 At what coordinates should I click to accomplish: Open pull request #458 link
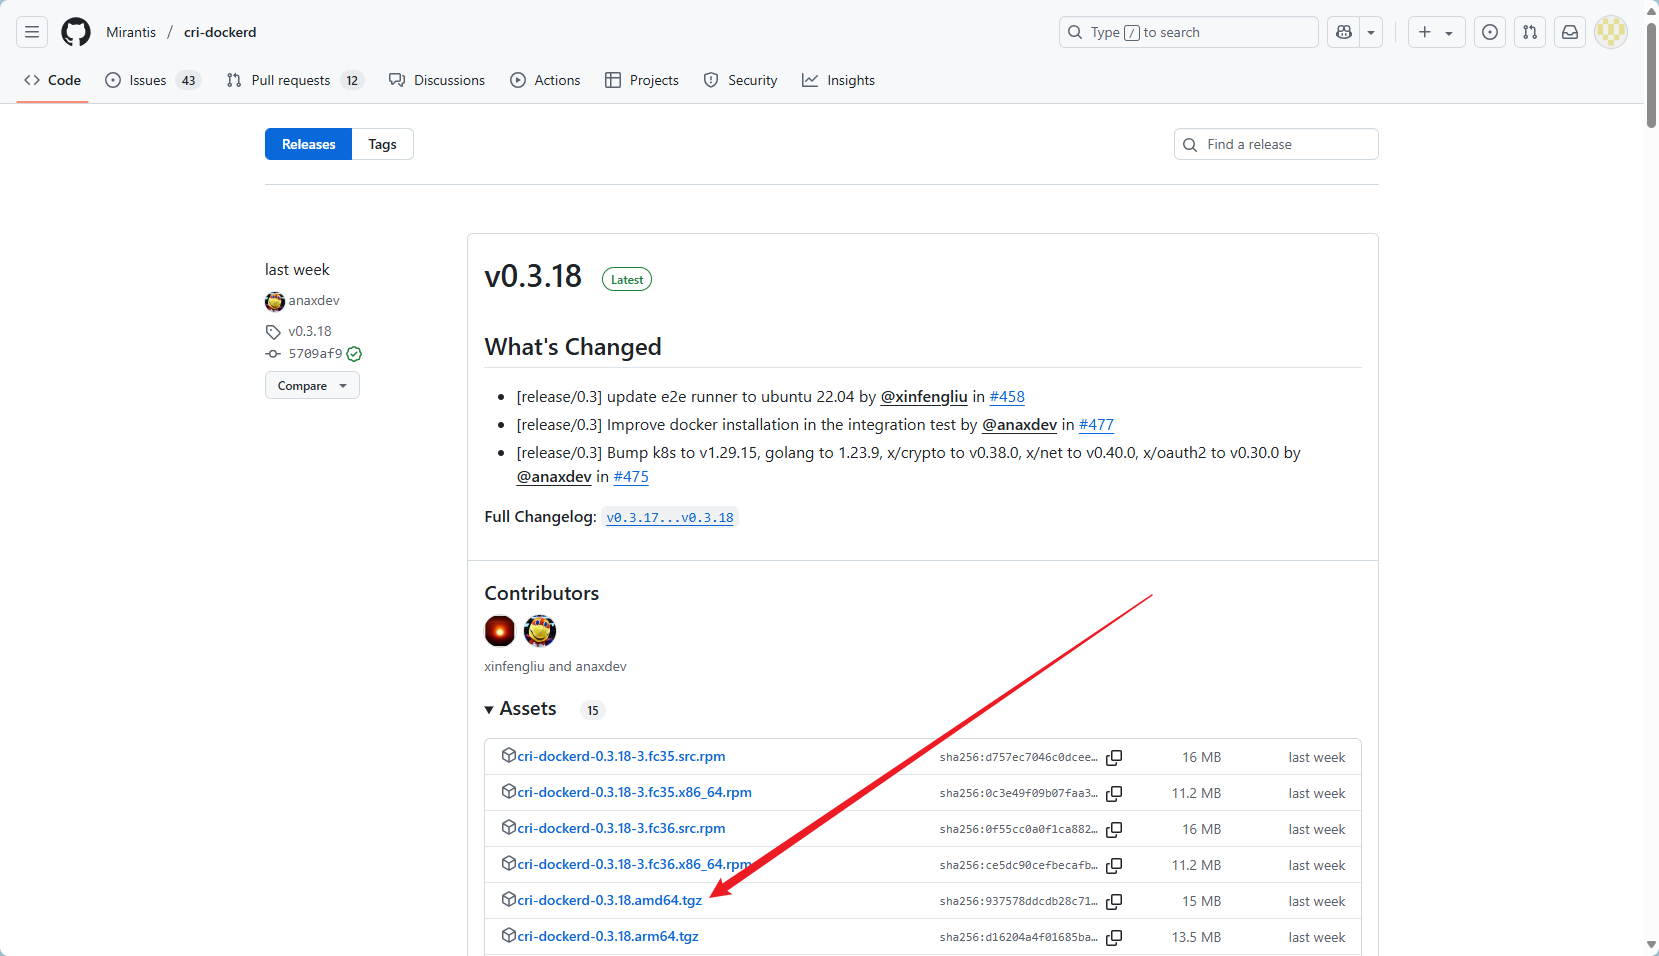click(1007, 396)
